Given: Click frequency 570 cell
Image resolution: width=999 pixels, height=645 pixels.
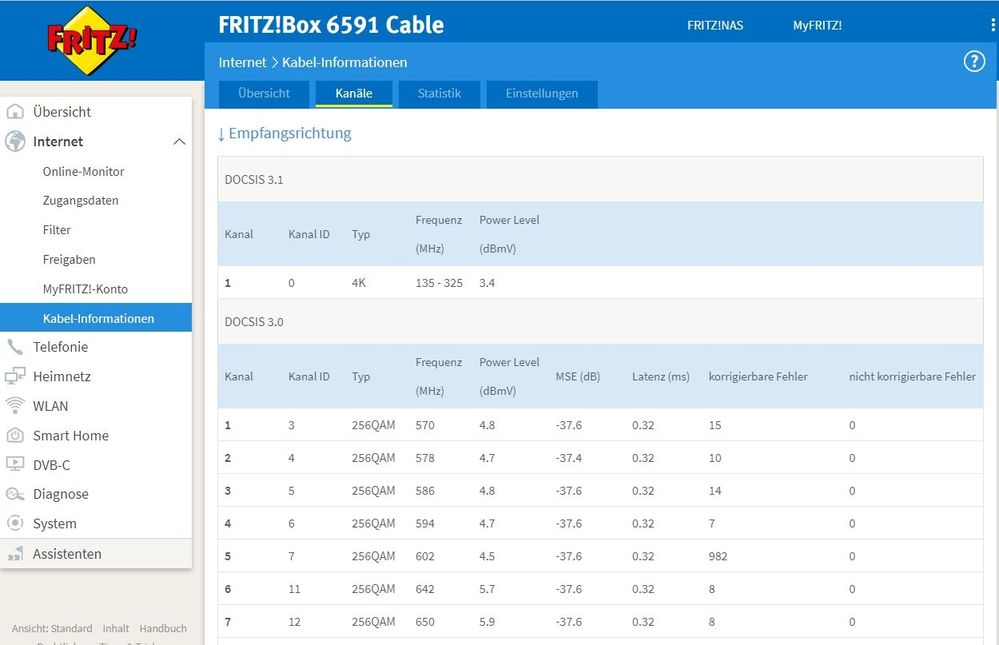Looking at the screenshot, I should (x=425, y=425).
